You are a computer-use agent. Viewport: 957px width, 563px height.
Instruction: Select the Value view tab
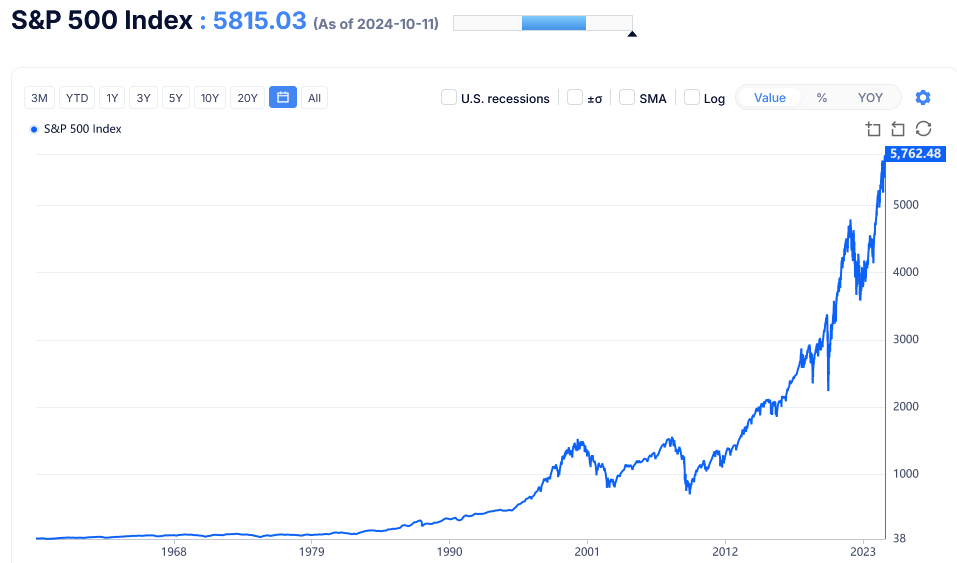click(x=770, y=98)
